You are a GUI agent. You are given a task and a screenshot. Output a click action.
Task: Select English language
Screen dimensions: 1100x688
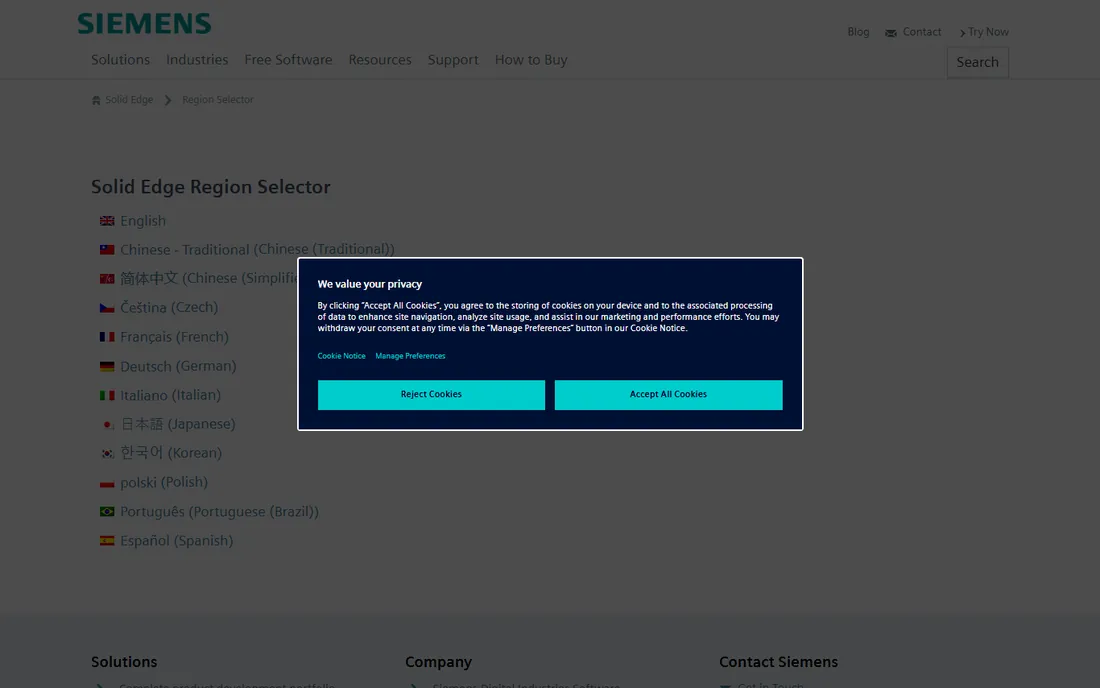click(x=143, y=221)
